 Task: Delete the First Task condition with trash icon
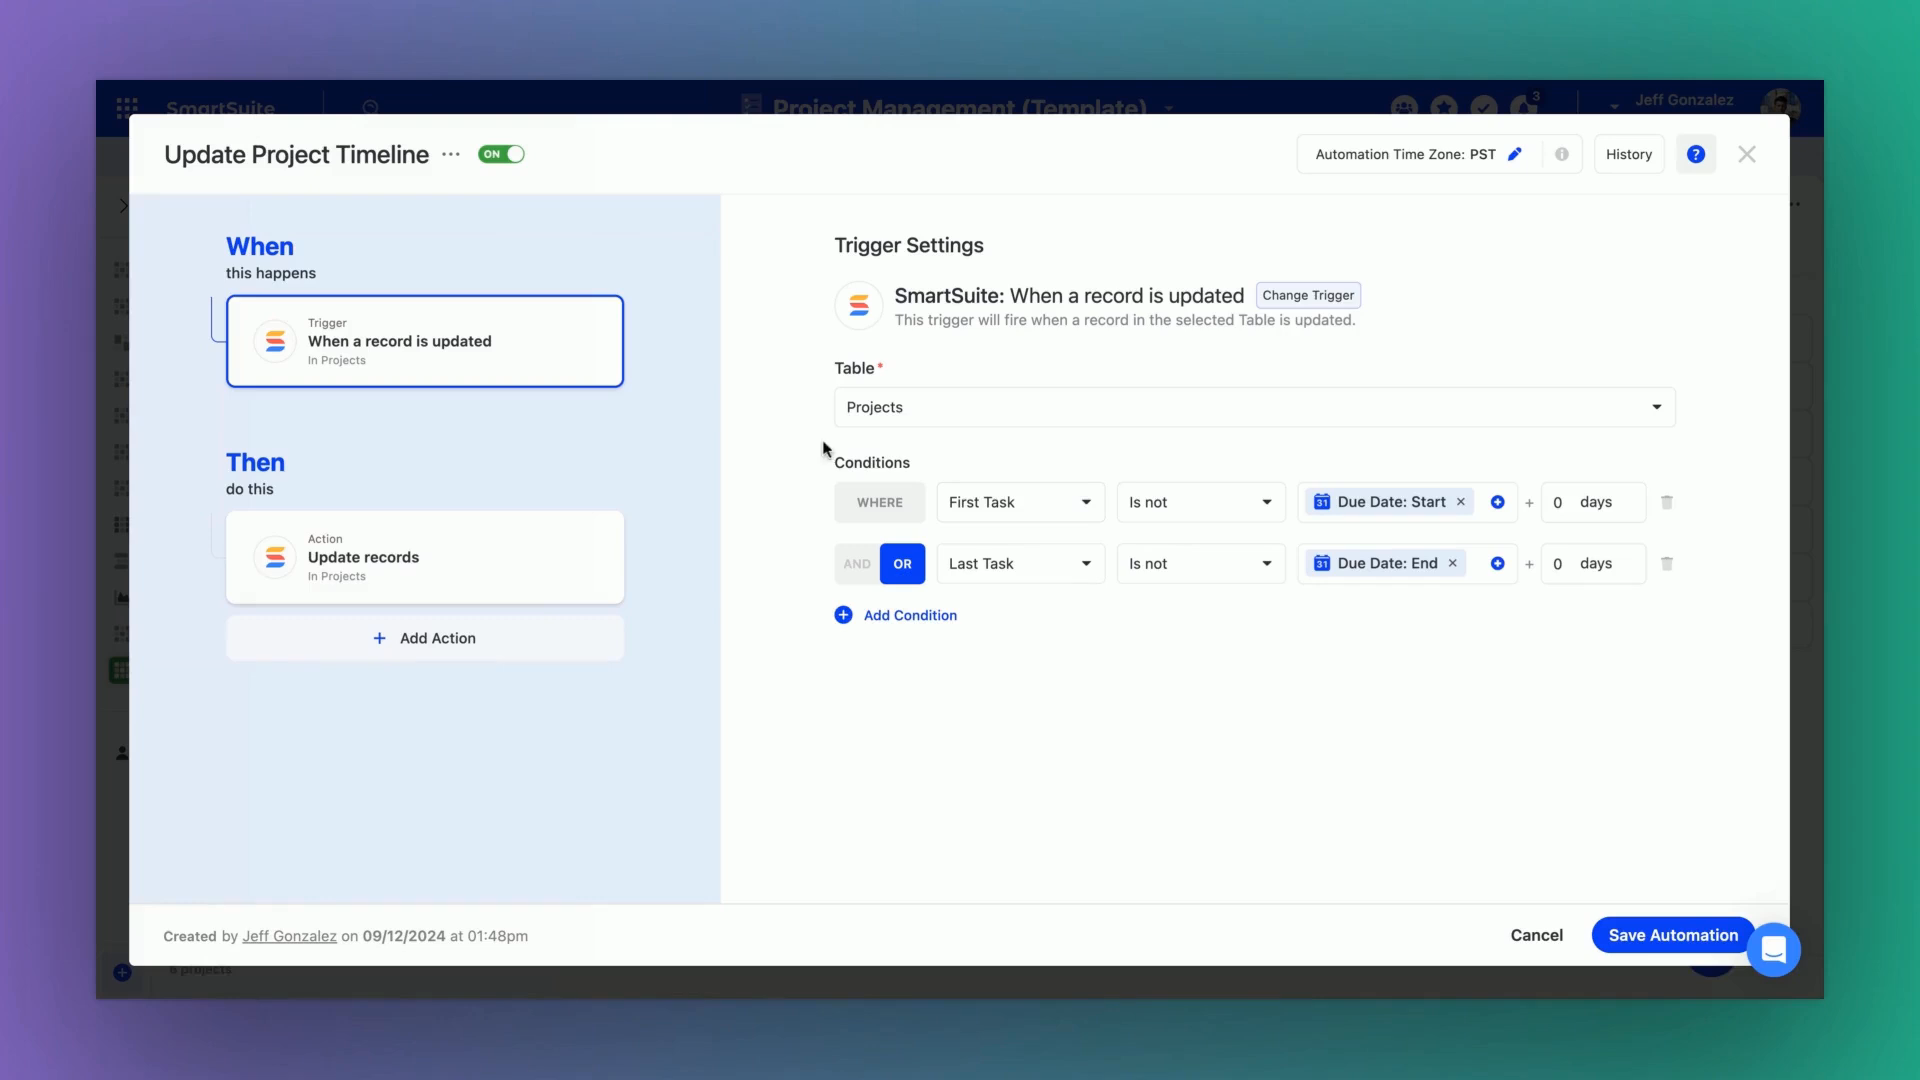[x=1667, y=502]
